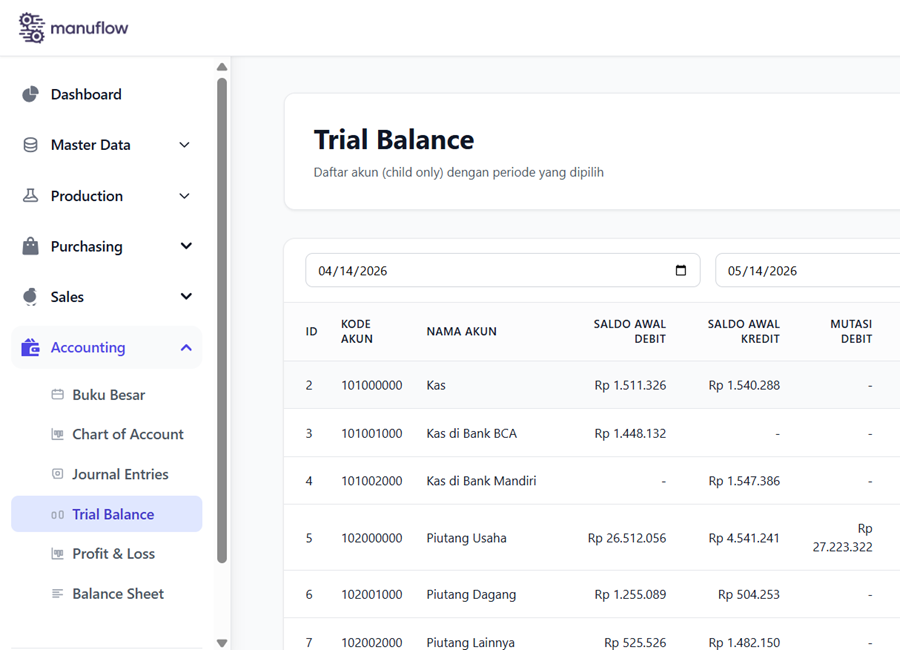Click the Production flask icon

click(30, 196)
